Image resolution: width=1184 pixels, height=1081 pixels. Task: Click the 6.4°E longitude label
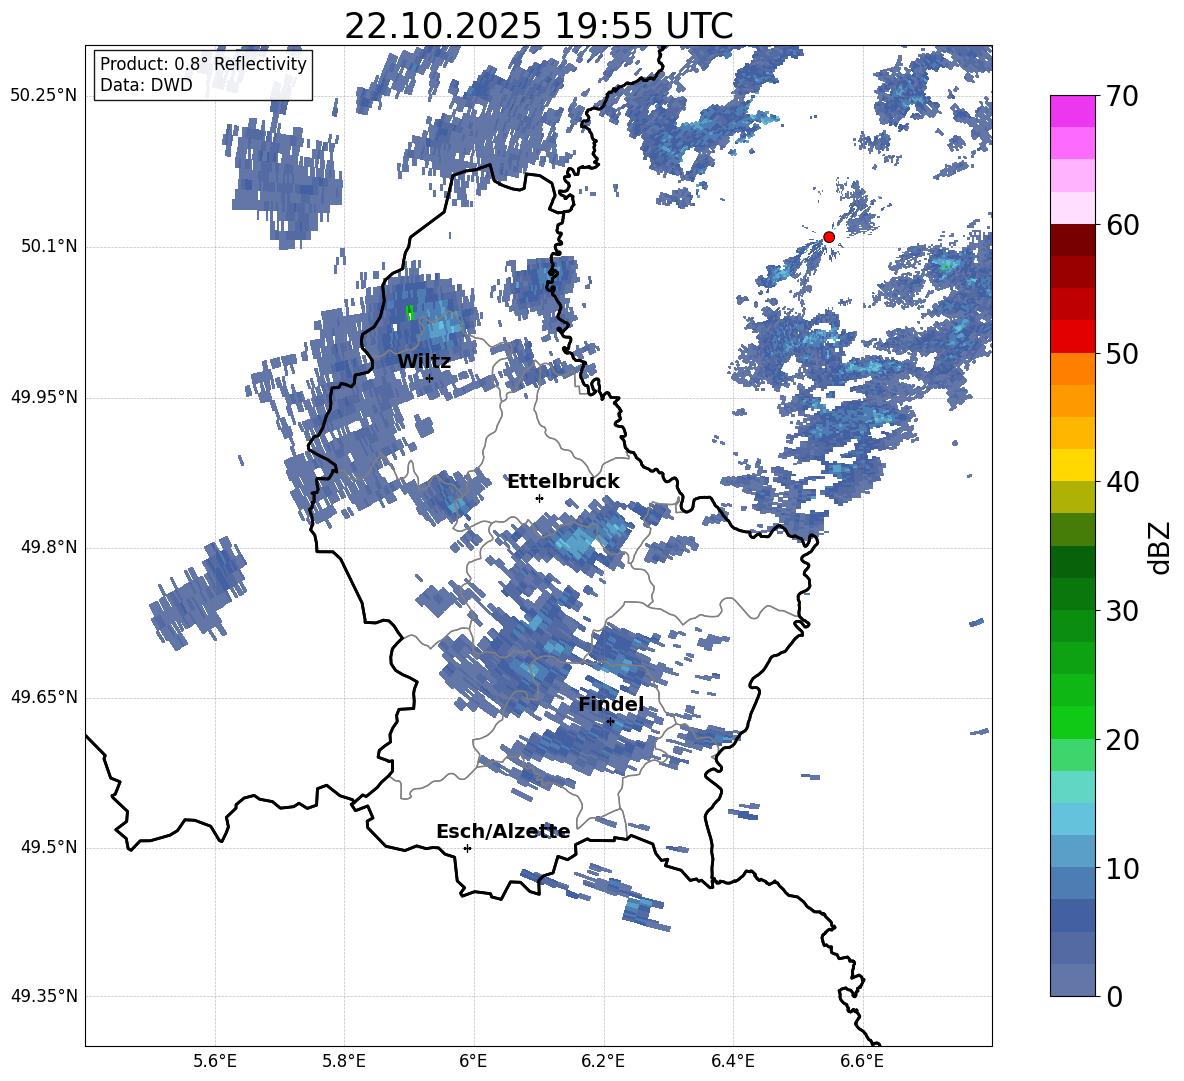(732, 1062)
